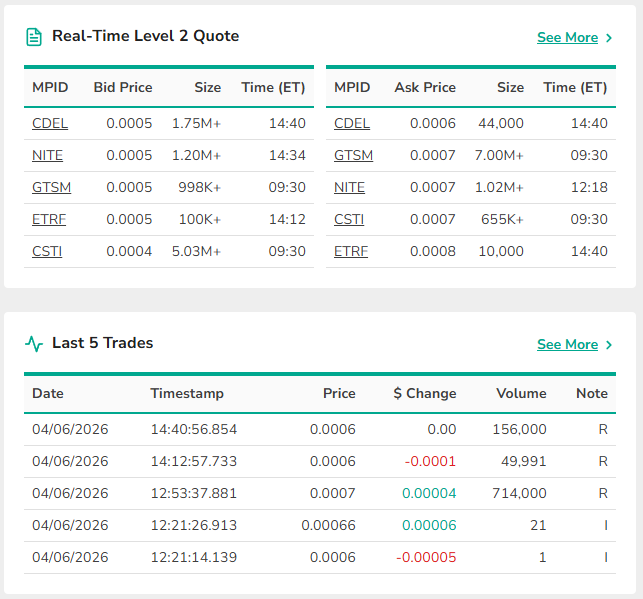Click the Note column header
The image size is (643, 599).
[592, 393]
